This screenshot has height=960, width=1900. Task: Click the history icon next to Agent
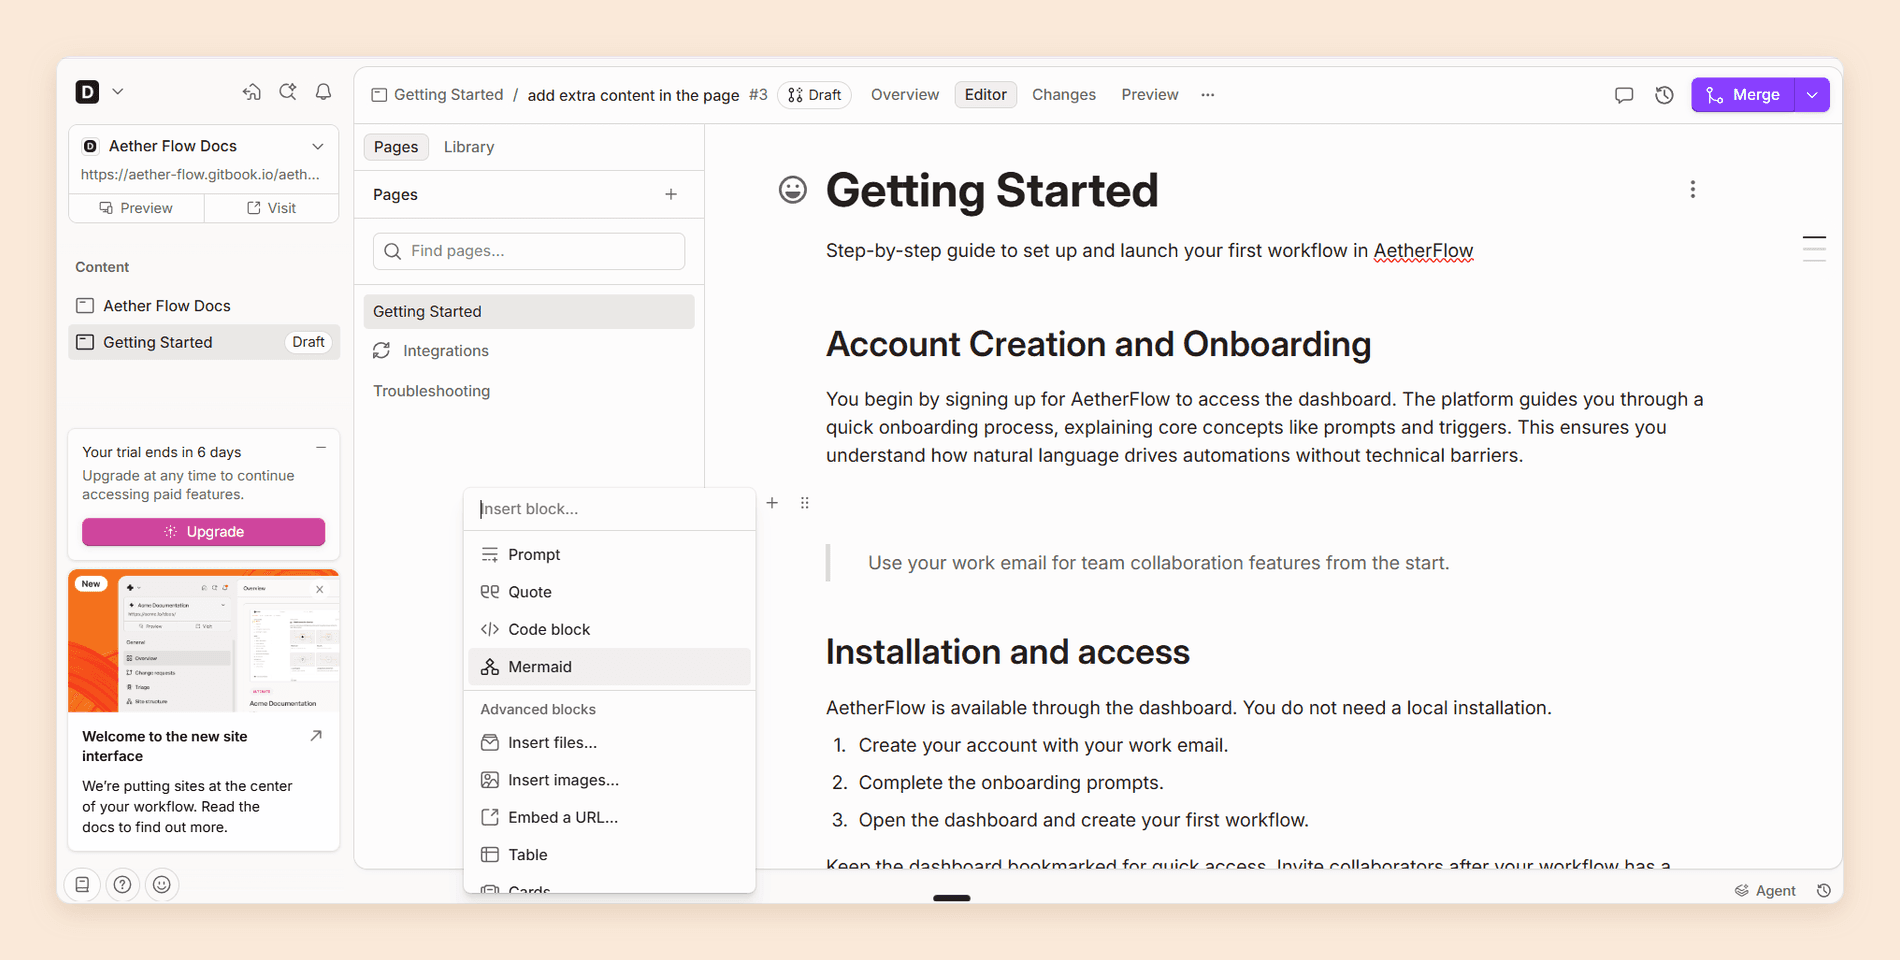point(1824,891)
